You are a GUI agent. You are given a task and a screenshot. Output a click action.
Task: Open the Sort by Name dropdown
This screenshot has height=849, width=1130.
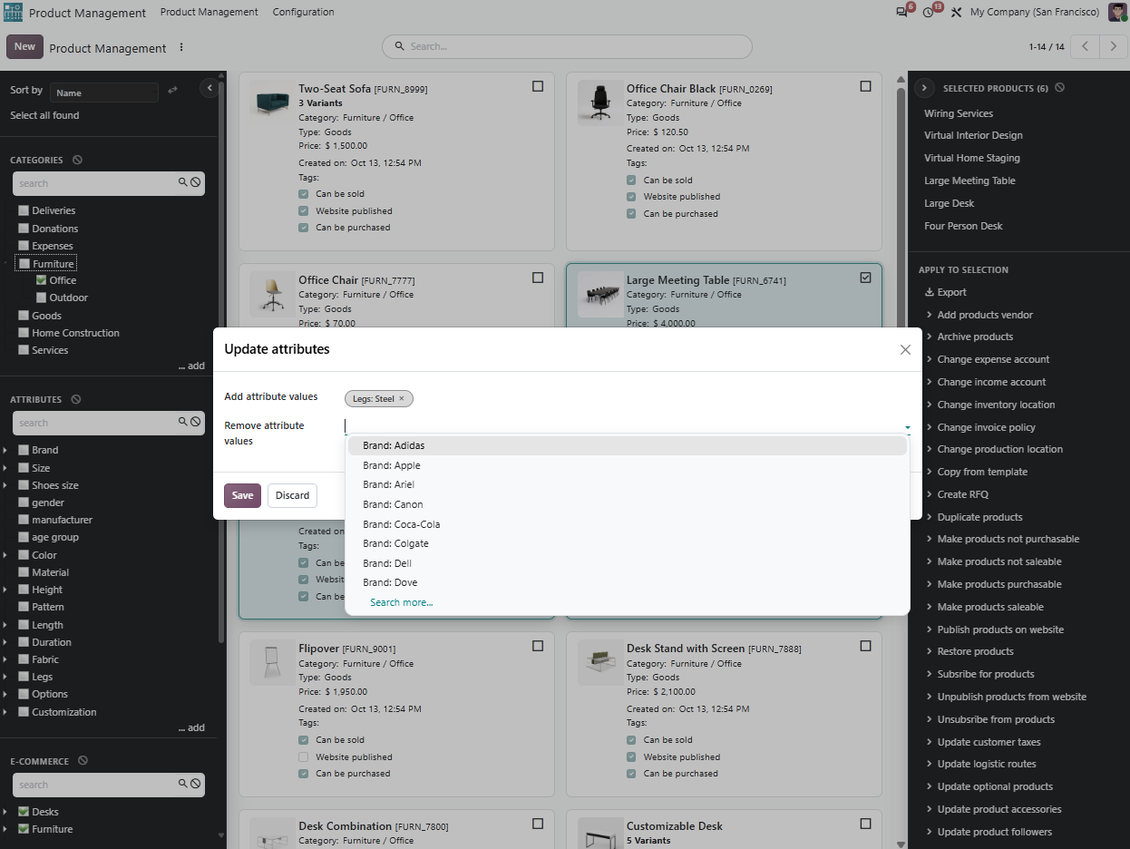[x=104, y=92]
